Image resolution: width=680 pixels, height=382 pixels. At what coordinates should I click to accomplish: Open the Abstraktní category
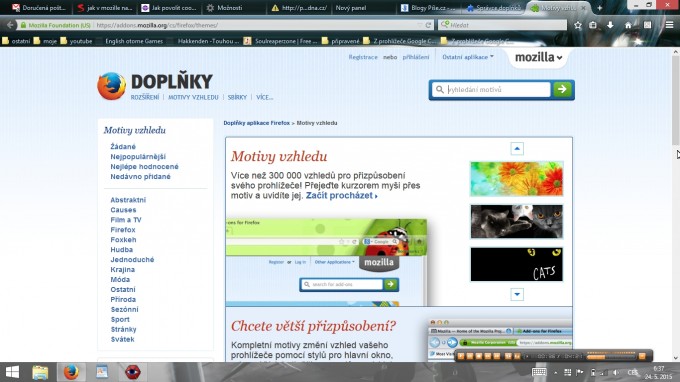point(128,200)
